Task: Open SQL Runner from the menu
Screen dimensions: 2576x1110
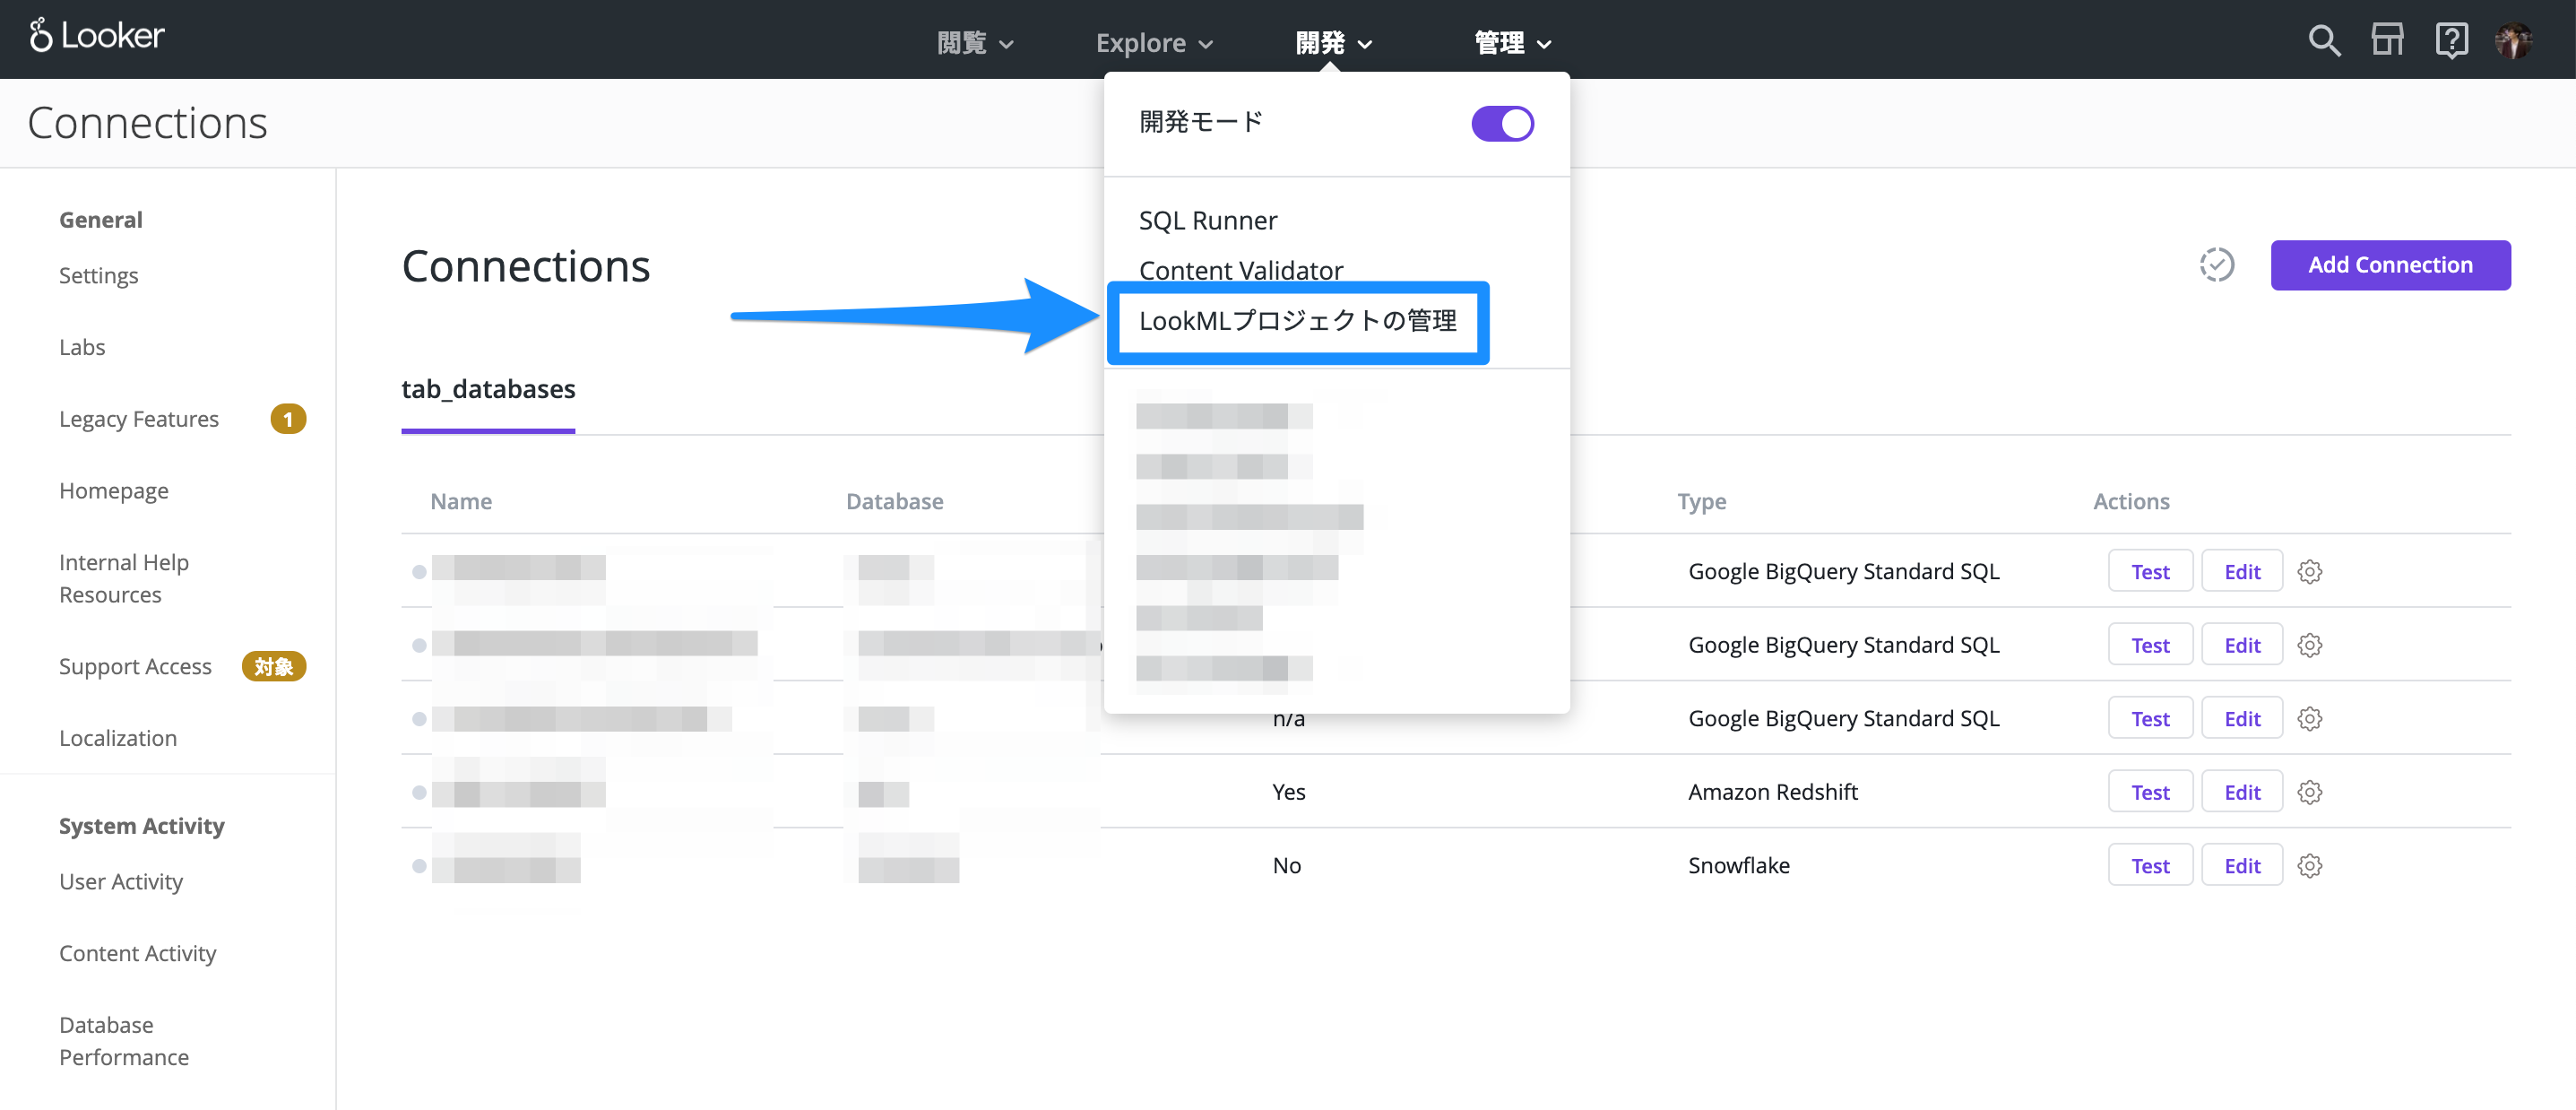Action: 1207,220
